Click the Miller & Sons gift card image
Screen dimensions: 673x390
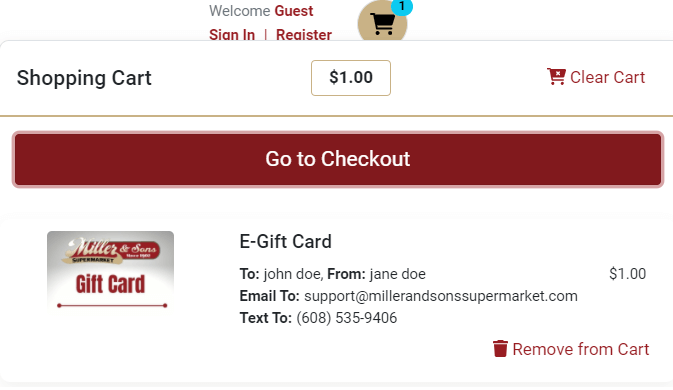coord(110,273)
